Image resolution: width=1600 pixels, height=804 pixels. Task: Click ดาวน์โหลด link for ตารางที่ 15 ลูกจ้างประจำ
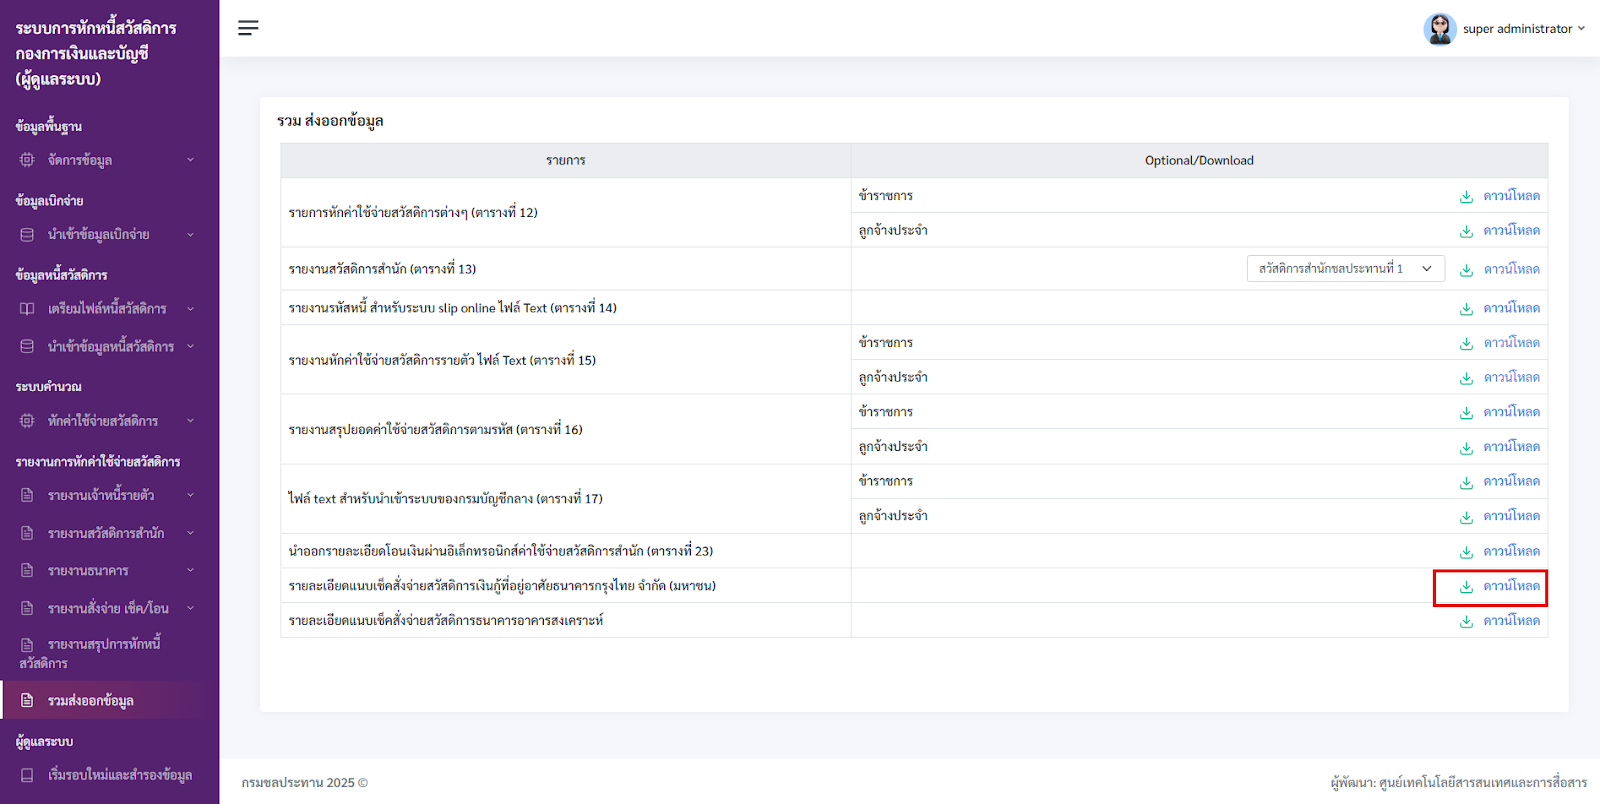pyautogui.click(x=1511, y=378)
